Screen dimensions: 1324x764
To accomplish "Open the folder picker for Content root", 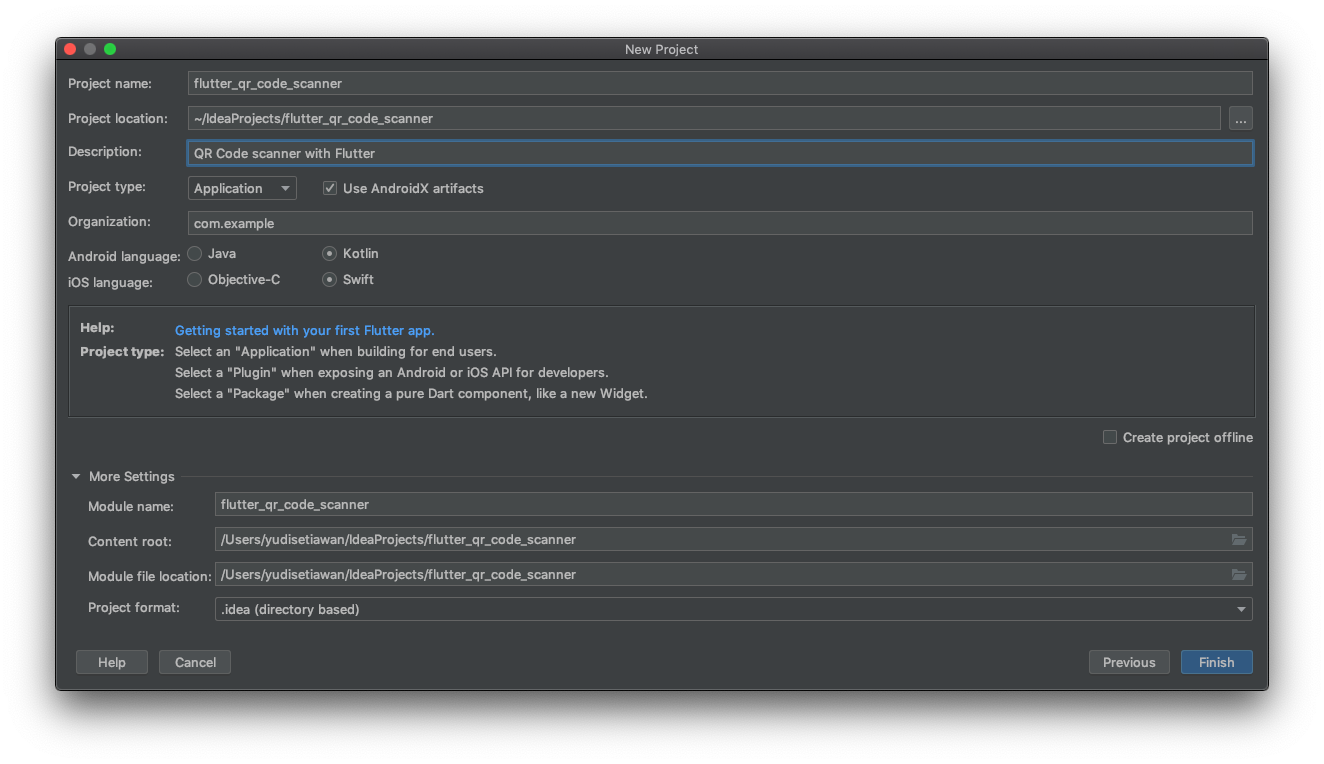I will [x=1239, y=539].
